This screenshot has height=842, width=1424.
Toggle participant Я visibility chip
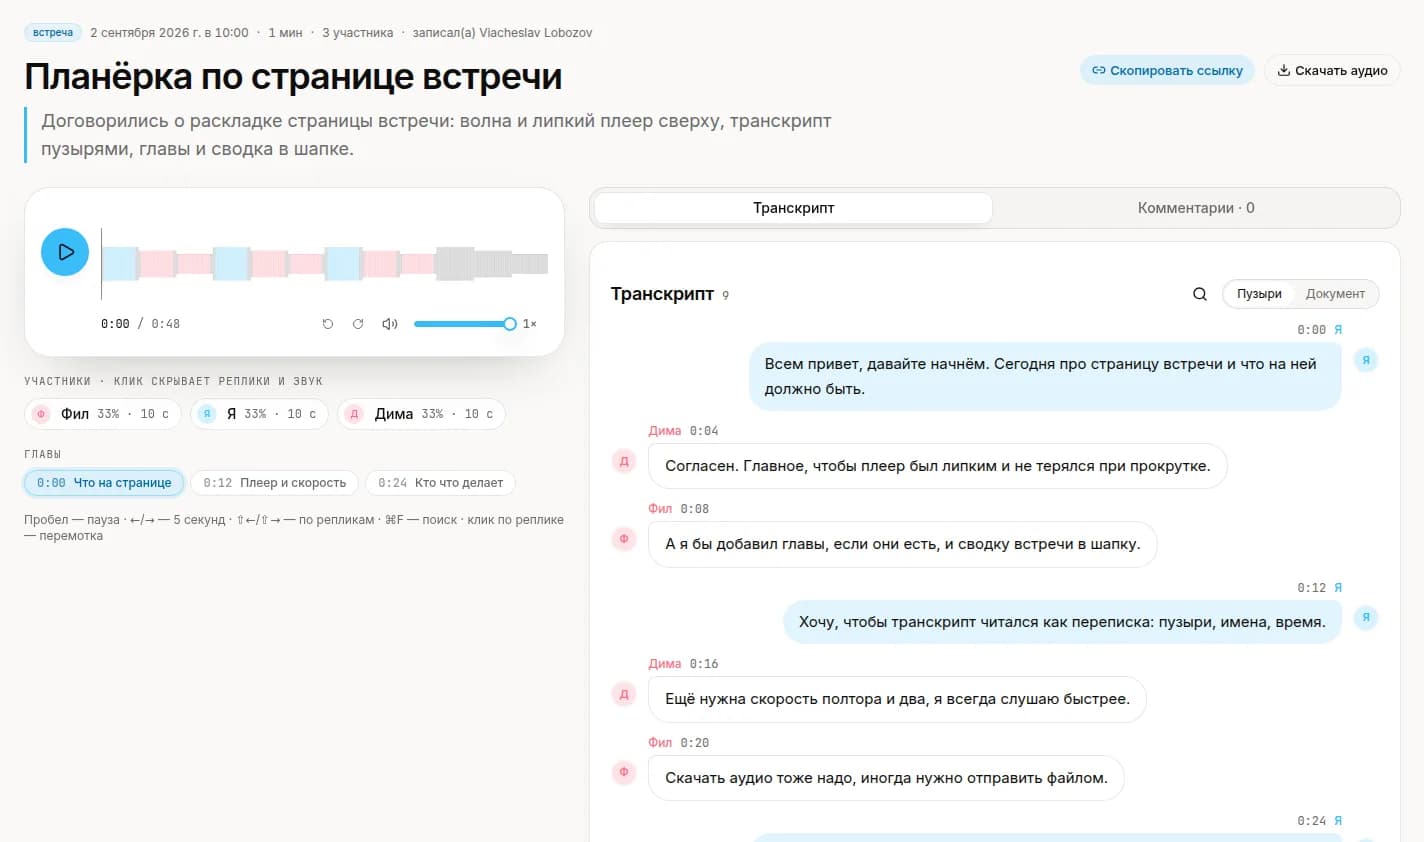pyautogui.click(x=260, y=414)
